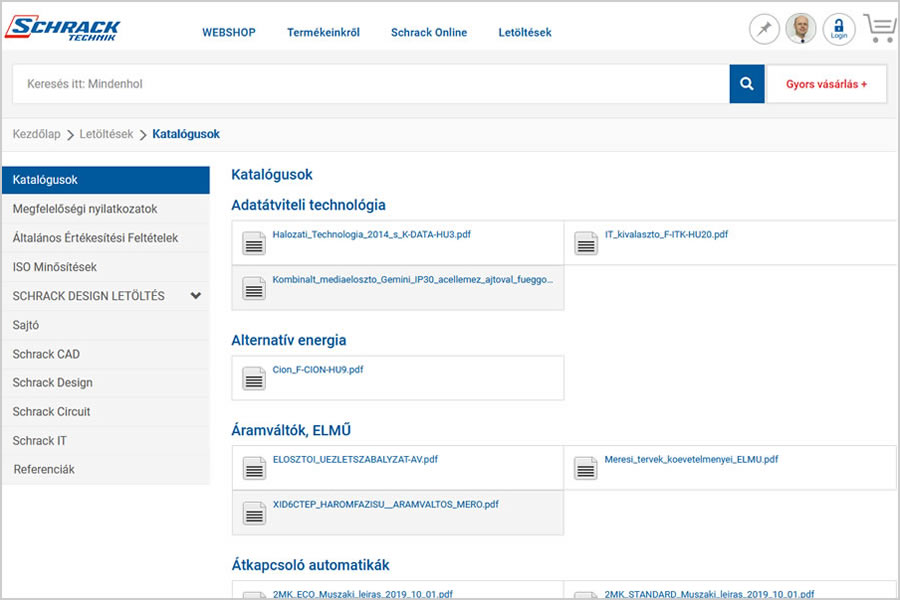Open ISO Minősítések sidebar item
900x600 pixels.
tap(106, 267)
